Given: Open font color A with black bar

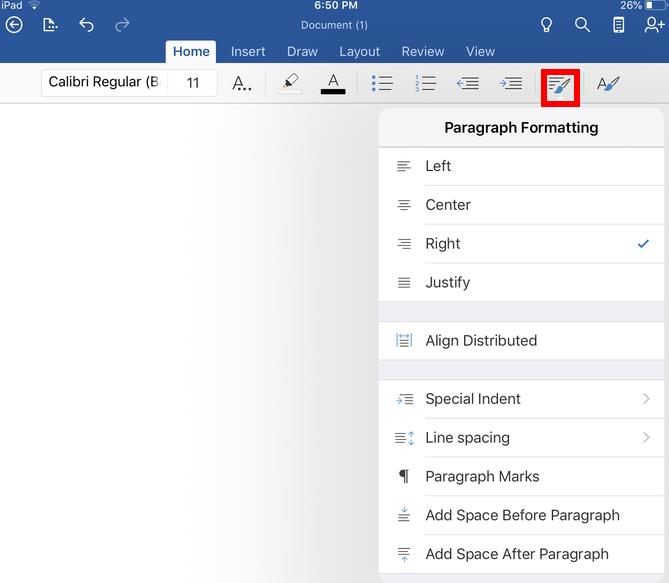Looking at the screenshot, I should coord(333,83).
